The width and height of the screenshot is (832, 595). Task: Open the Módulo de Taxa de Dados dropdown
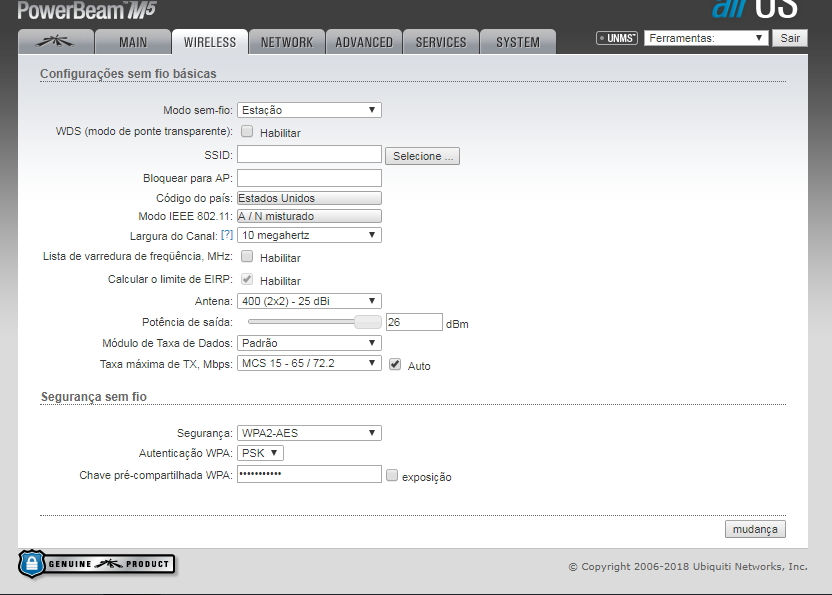[309, 343]
